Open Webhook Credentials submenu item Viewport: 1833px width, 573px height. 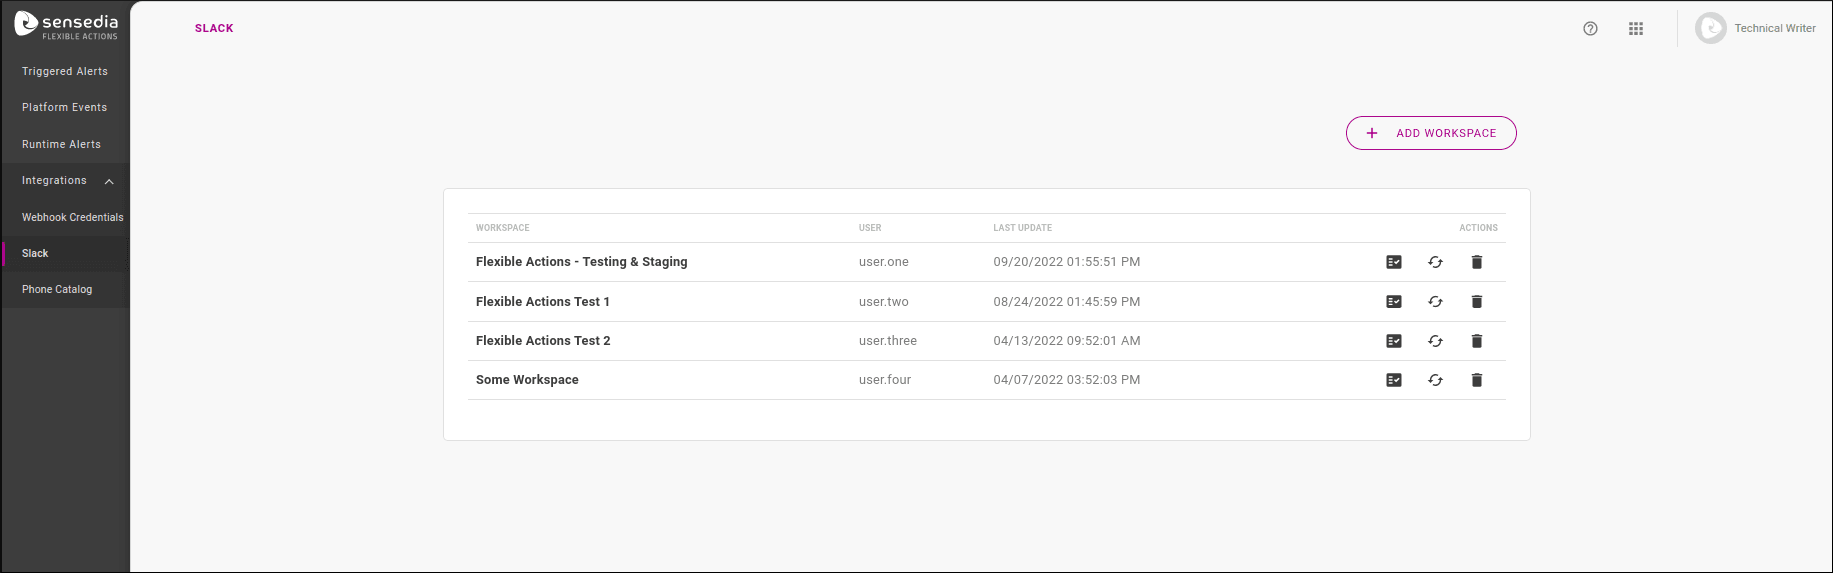pos(73,217)
